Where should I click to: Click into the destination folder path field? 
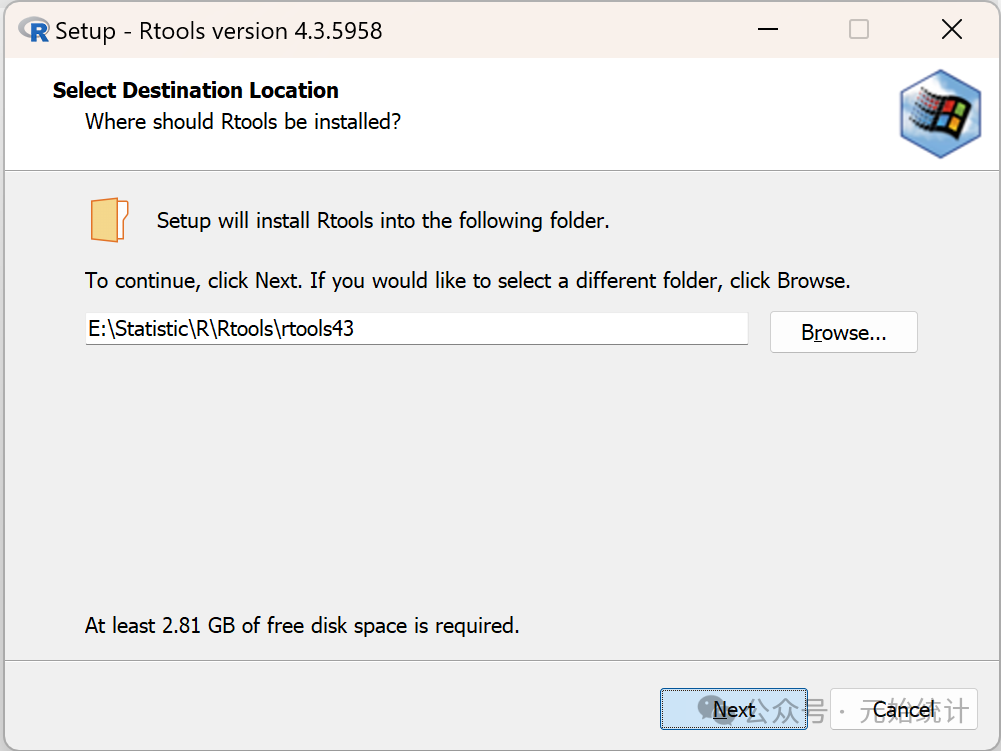tap(416, 329)
